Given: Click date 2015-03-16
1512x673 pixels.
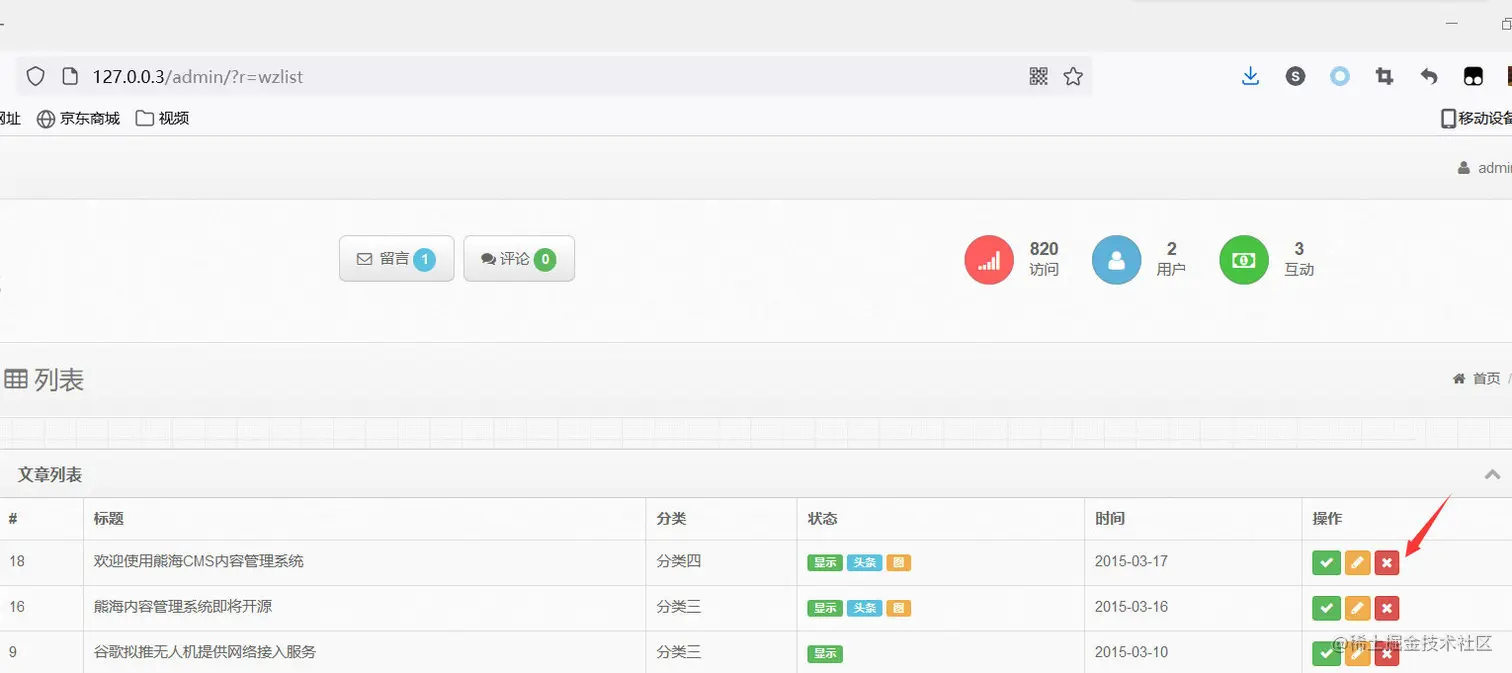Looking at the screenshot, I should click(1131, 607).
